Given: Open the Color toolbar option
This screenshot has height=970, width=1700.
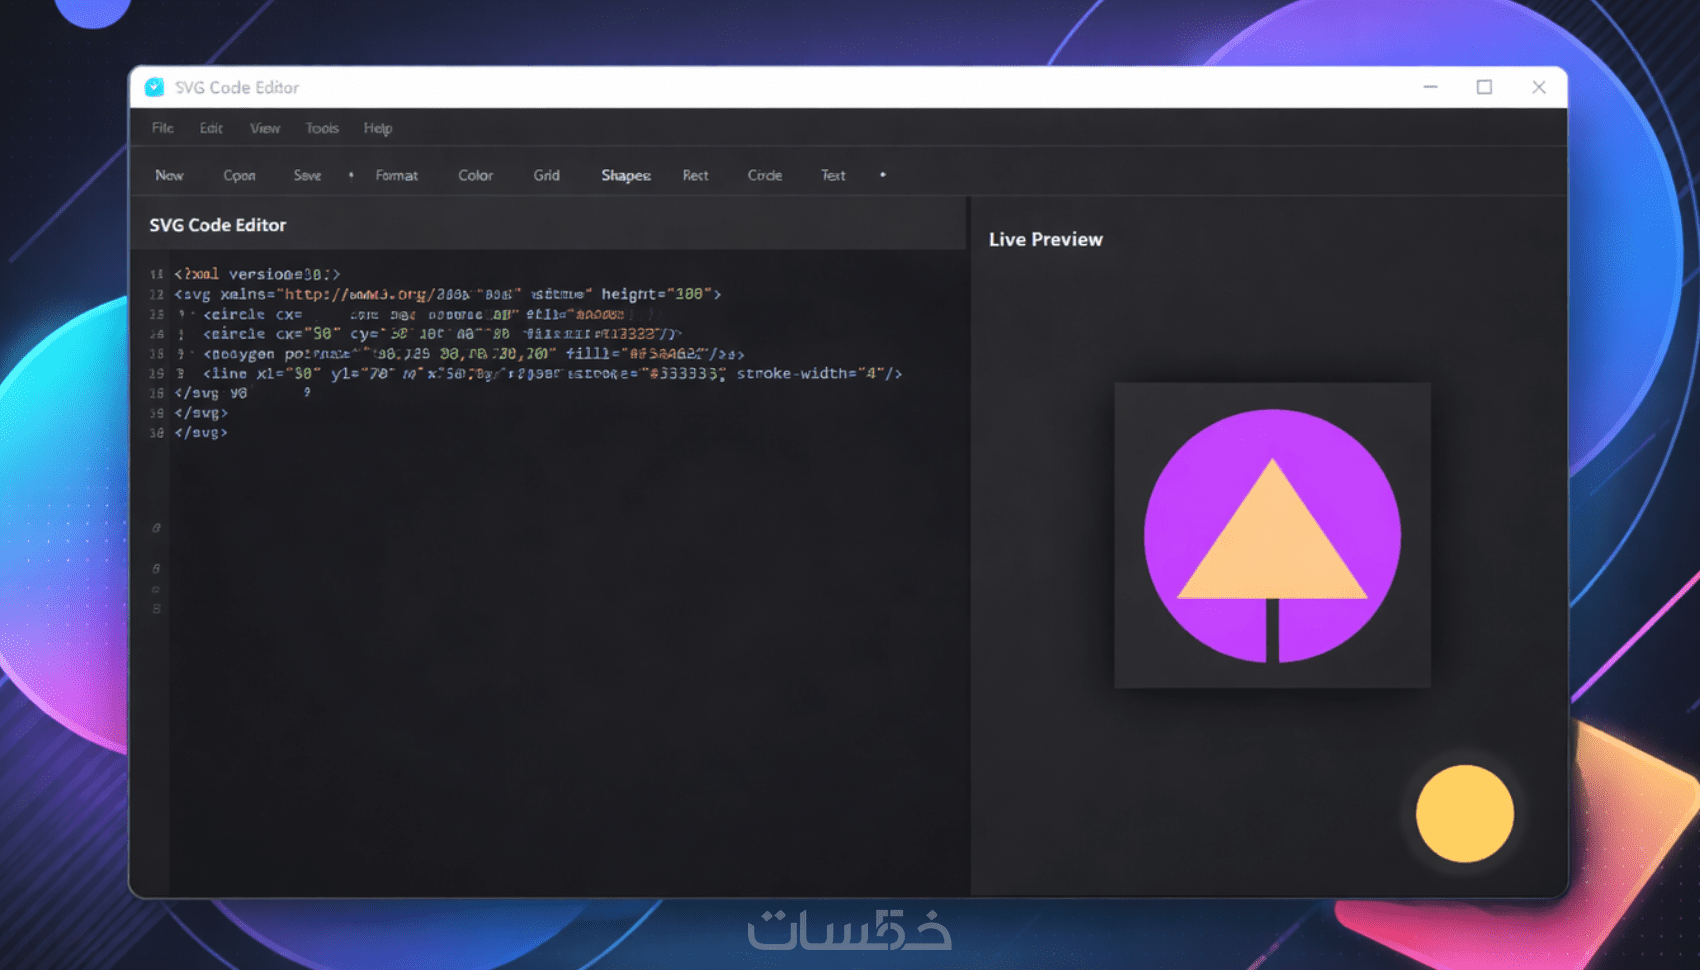Looking at the screenshot, I should point(476,175).
